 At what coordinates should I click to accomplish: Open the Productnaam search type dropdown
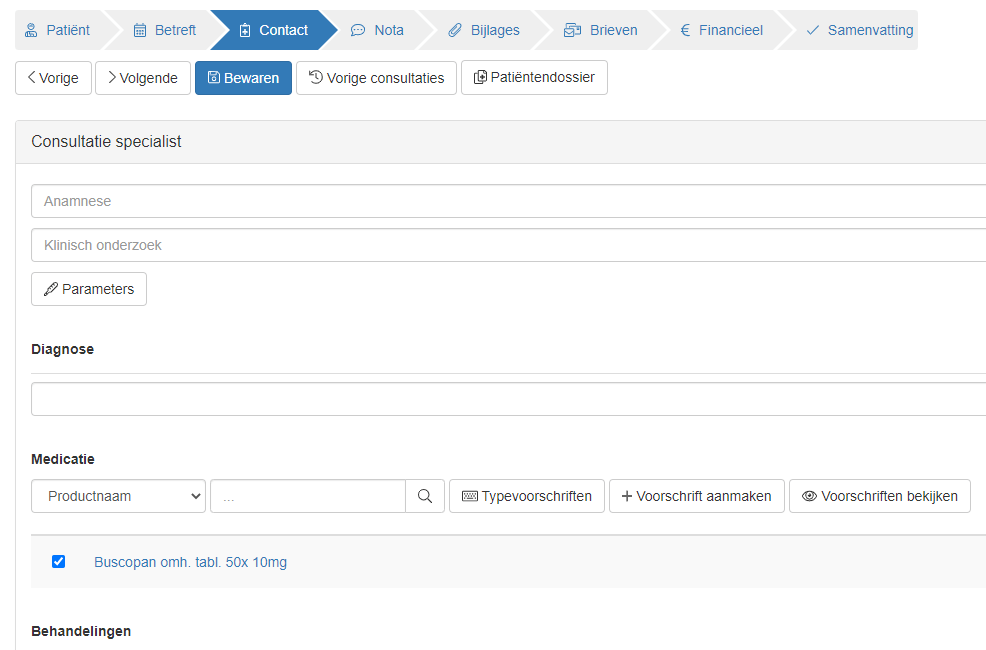pyautogui.click(x=118, y=496)
